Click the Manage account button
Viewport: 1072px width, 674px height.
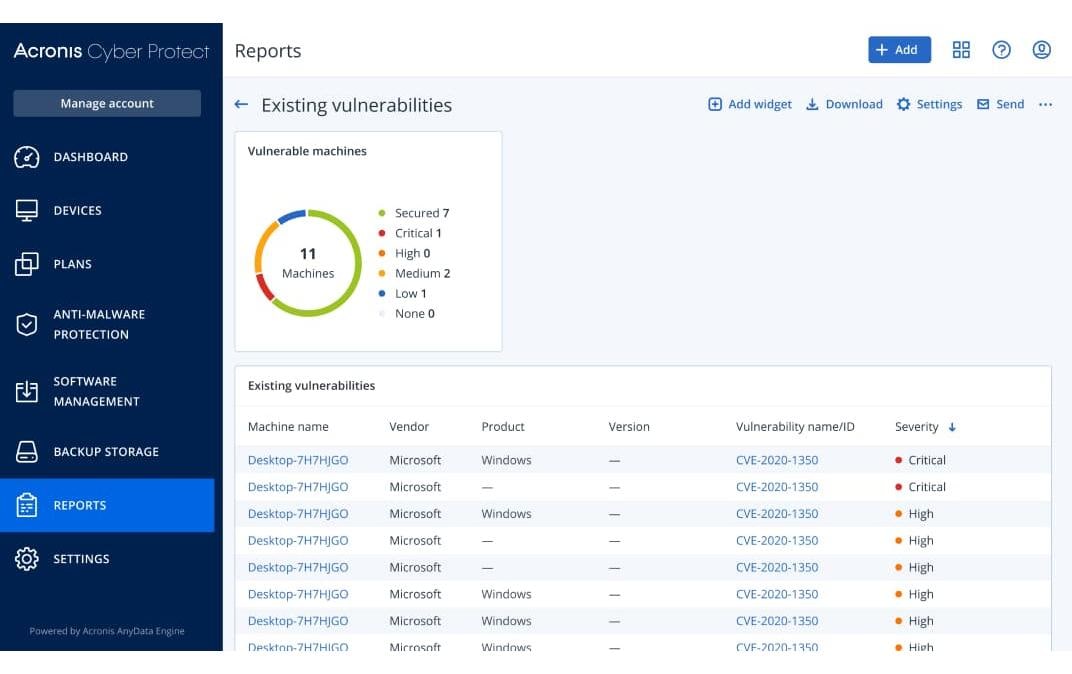(107, 103)
